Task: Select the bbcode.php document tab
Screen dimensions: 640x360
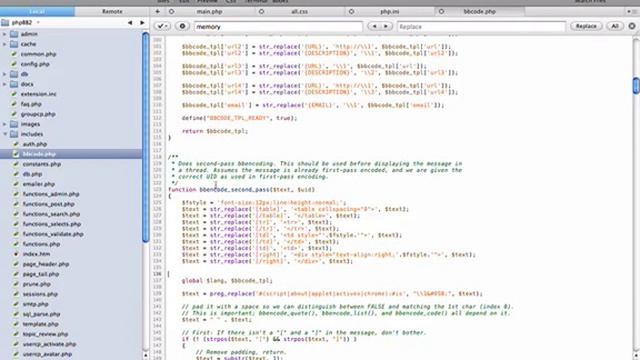Action: [480, 11]
